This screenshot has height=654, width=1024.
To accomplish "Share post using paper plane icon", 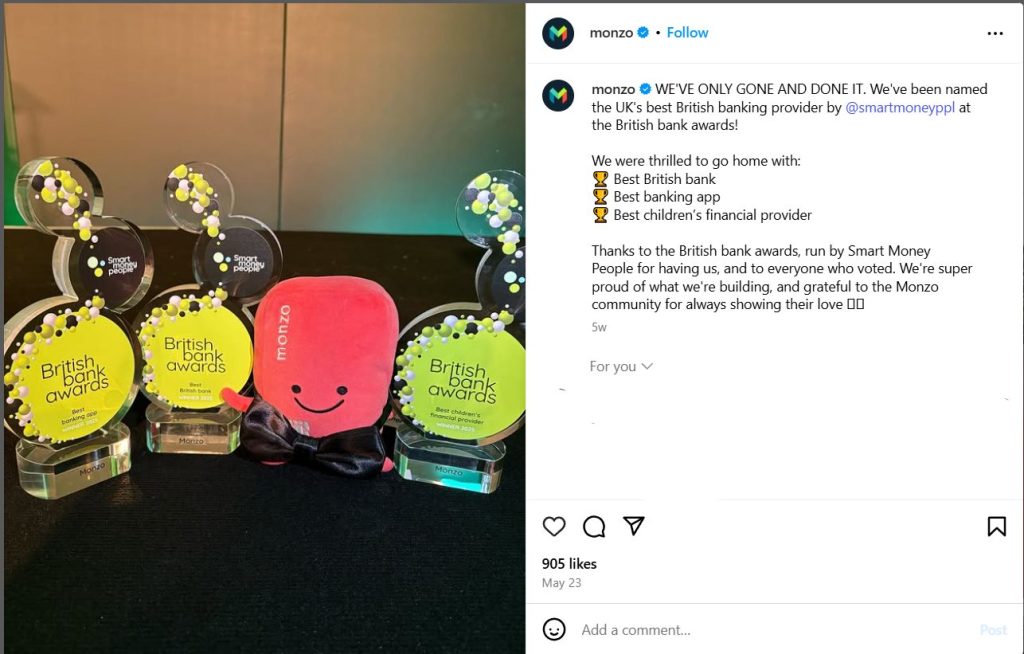I will (x=633, y=526).
